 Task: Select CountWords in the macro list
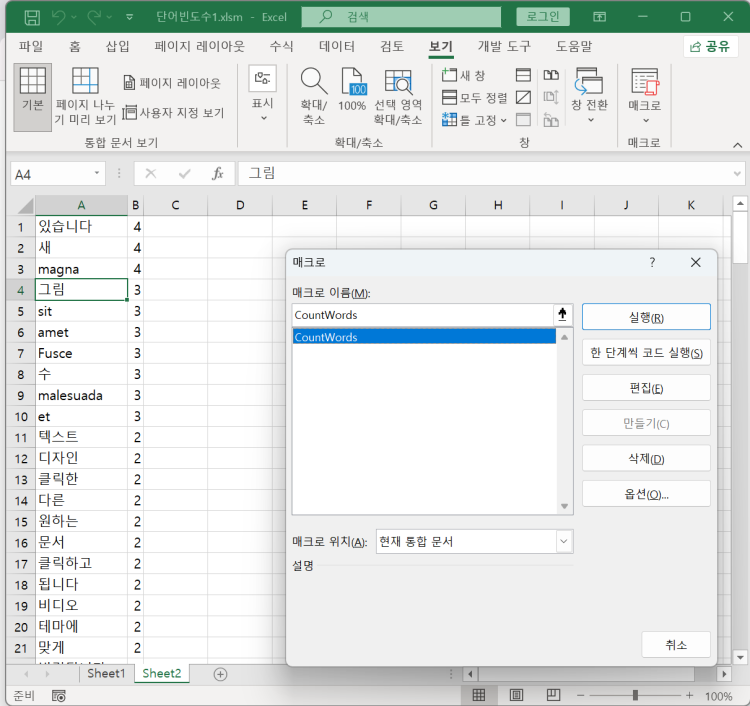click(424, 337)
